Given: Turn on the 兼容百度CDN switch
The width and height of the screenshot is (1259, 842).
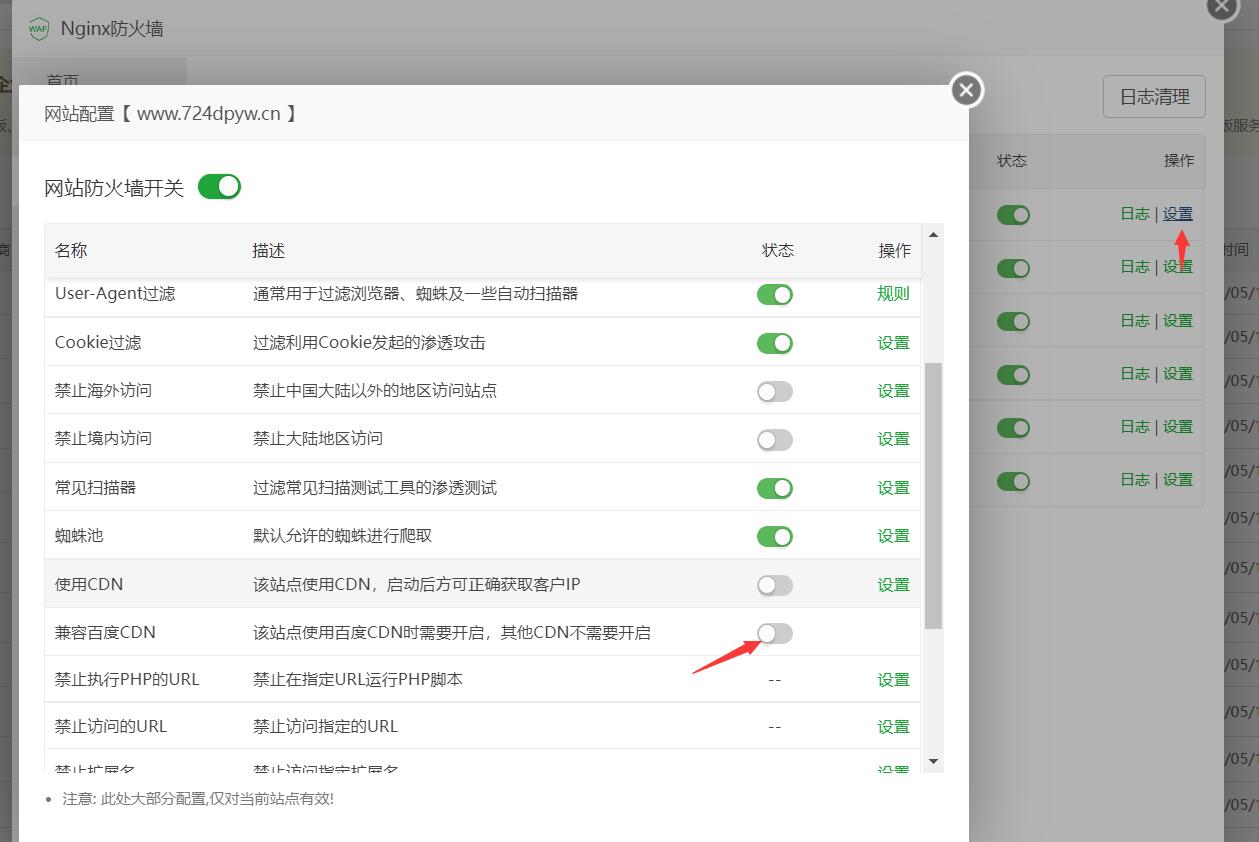Looking at the screenshot, I should click(x=775, y=633).
